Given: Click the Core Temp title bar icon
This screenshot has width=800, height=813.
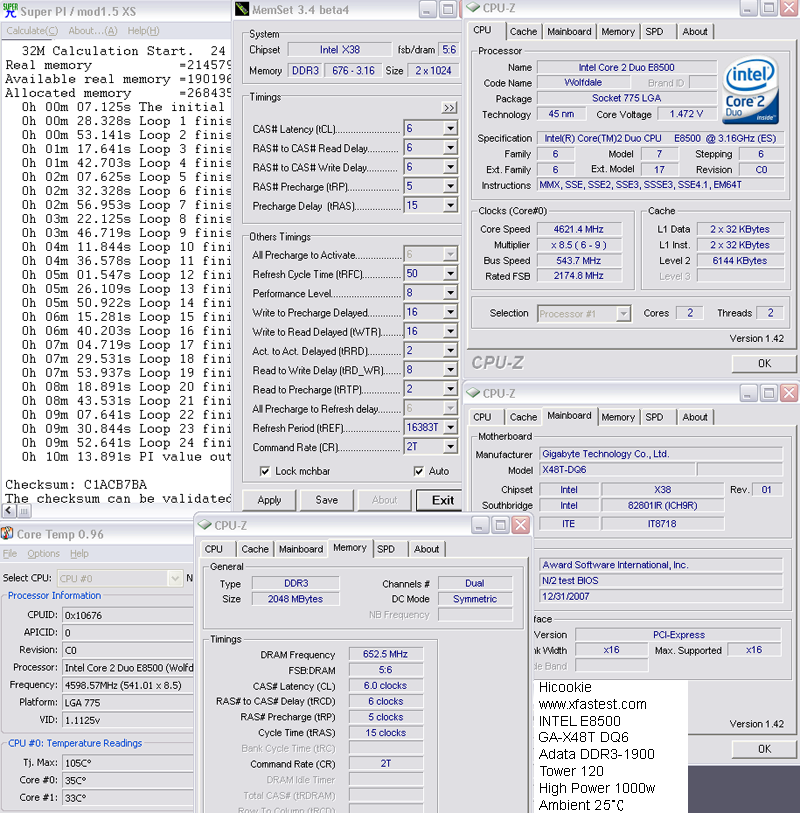Looking at the screenshot, I should tap(7, 534).
